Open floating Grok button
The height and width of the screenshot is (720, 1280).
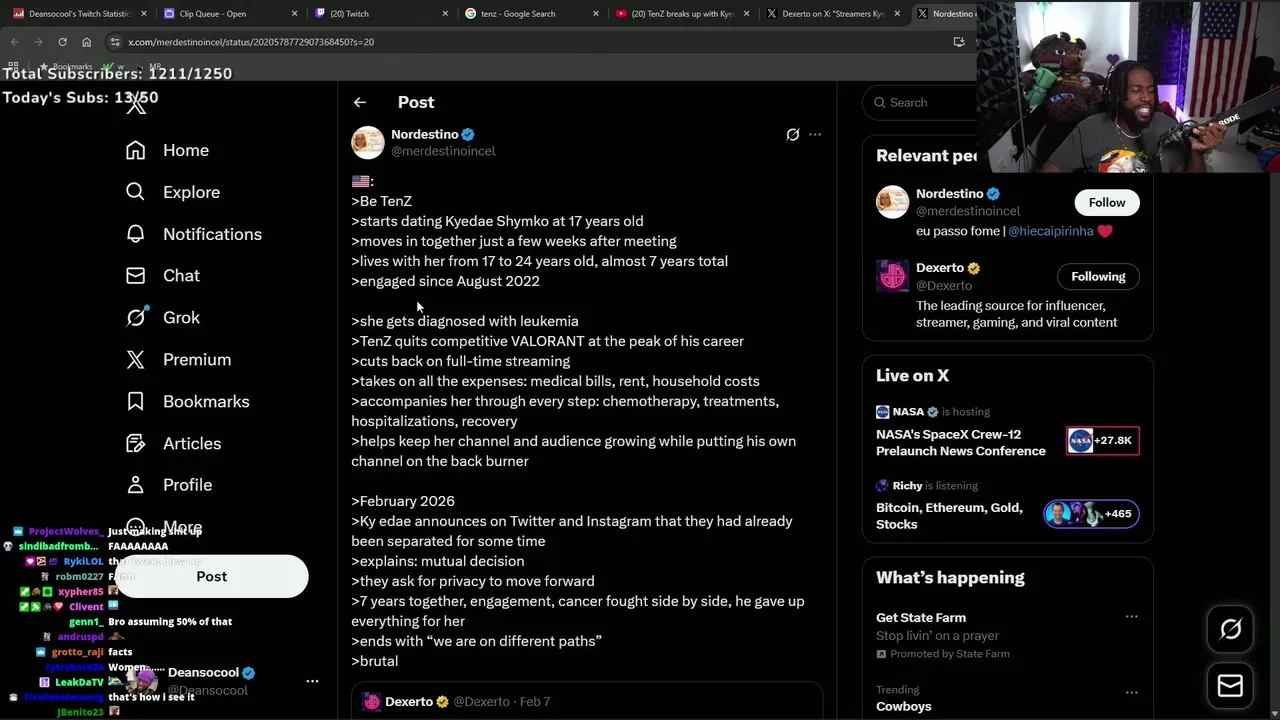pyautogui.click(x=1230, y=629)
